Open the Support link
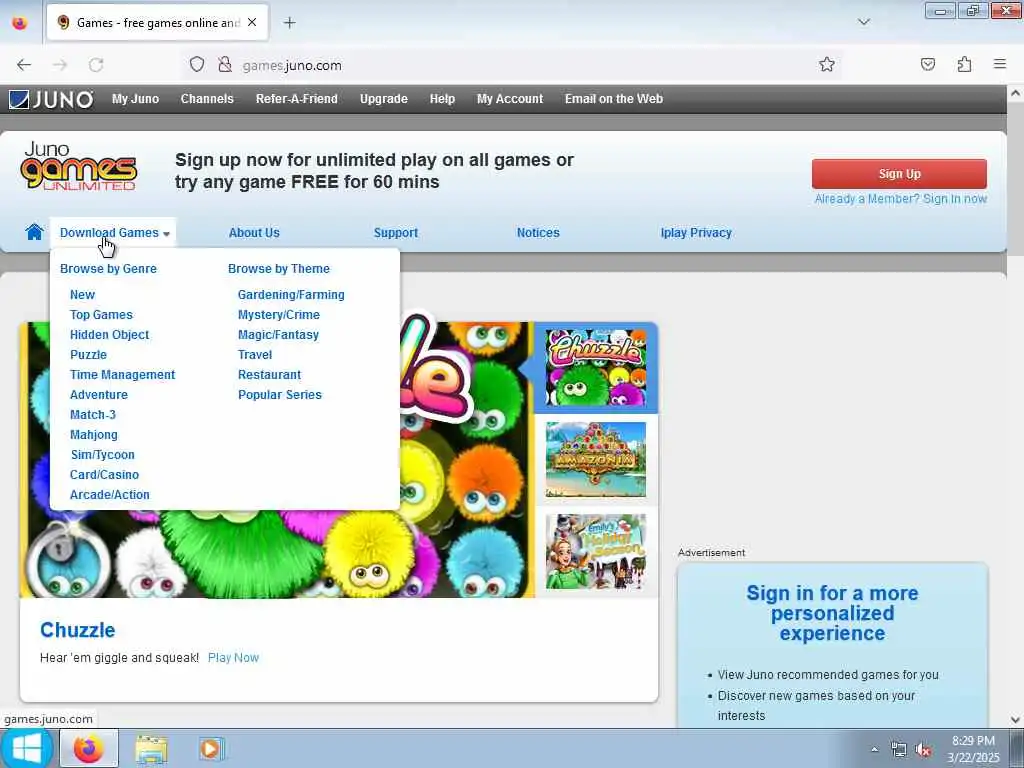This screenshot has height=768, width=1024. point(396,232)
